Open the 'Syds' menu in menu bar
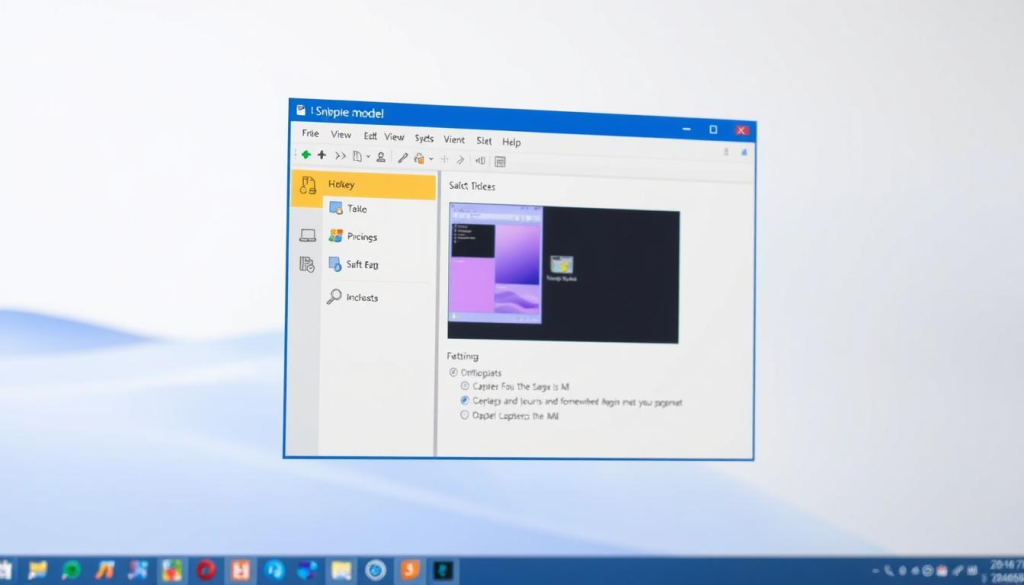 424,138
